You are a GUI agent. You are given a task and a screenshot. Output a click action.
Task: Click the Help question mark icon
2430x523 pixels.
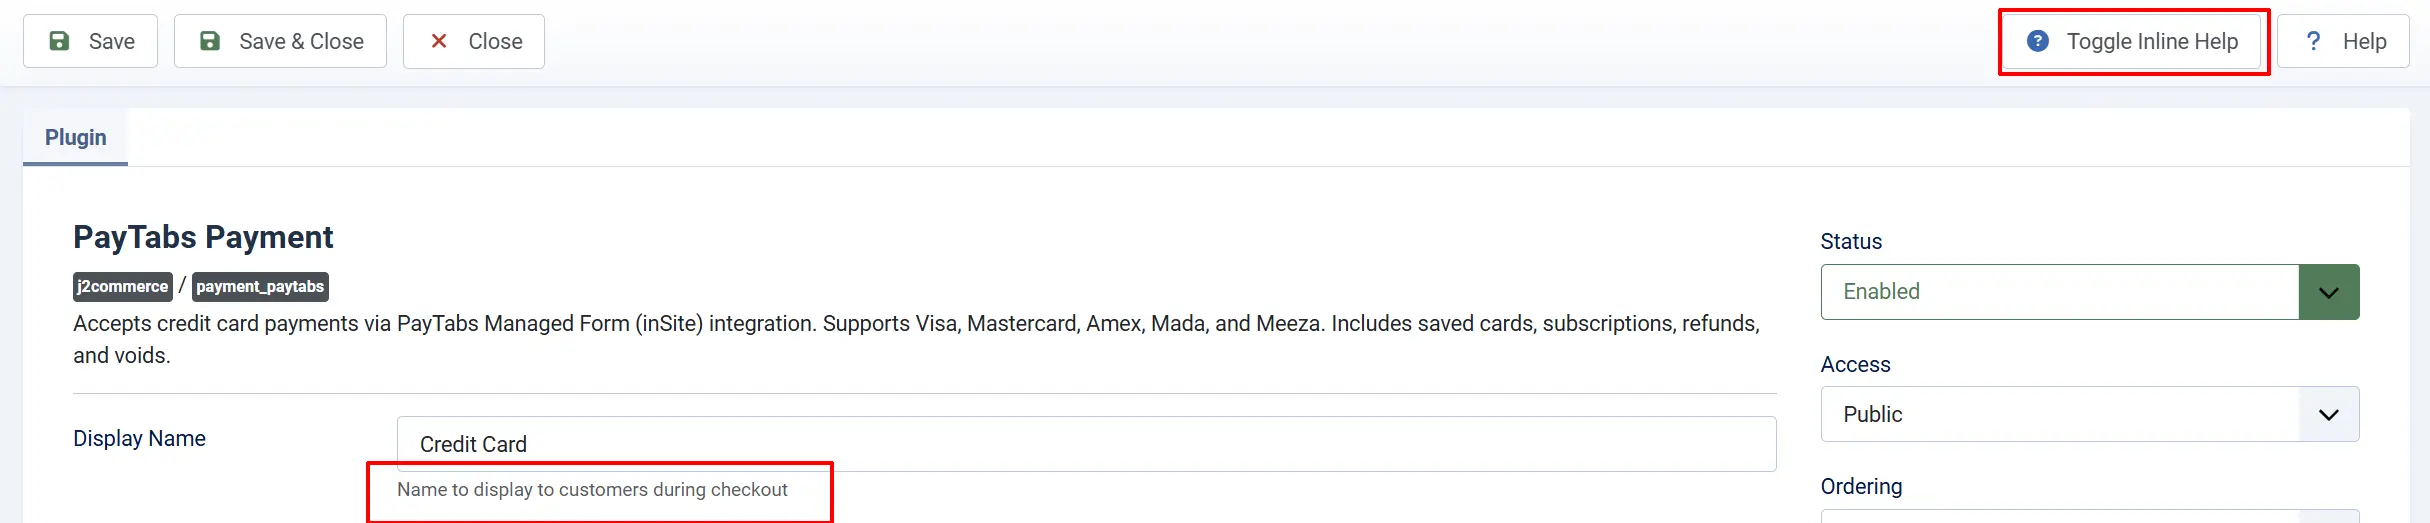pos(2313,41)
